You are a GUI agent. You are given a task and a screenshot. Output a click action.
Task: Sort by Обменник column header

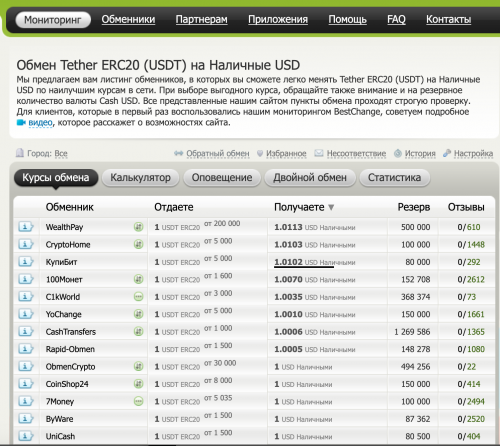pos(70,207)
